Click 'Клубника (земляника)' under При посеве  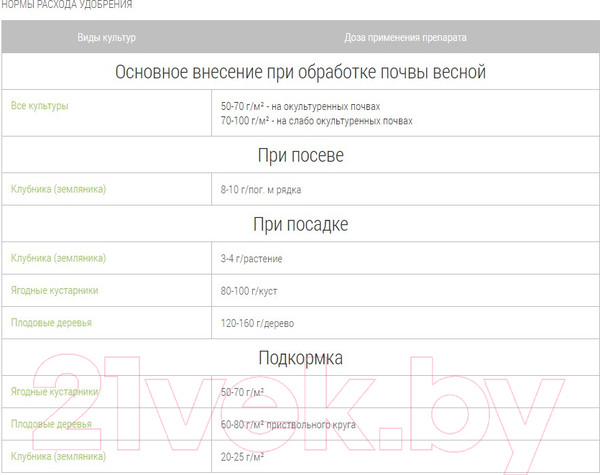coord(58,189)
